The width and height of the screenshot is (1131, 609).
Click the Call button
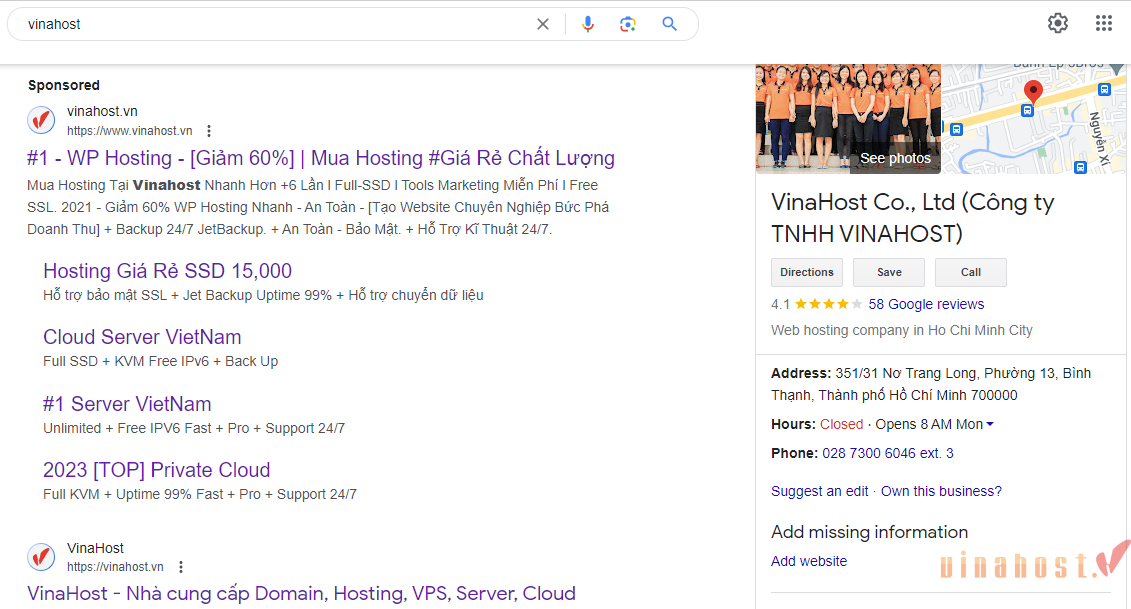click(971, 272)
